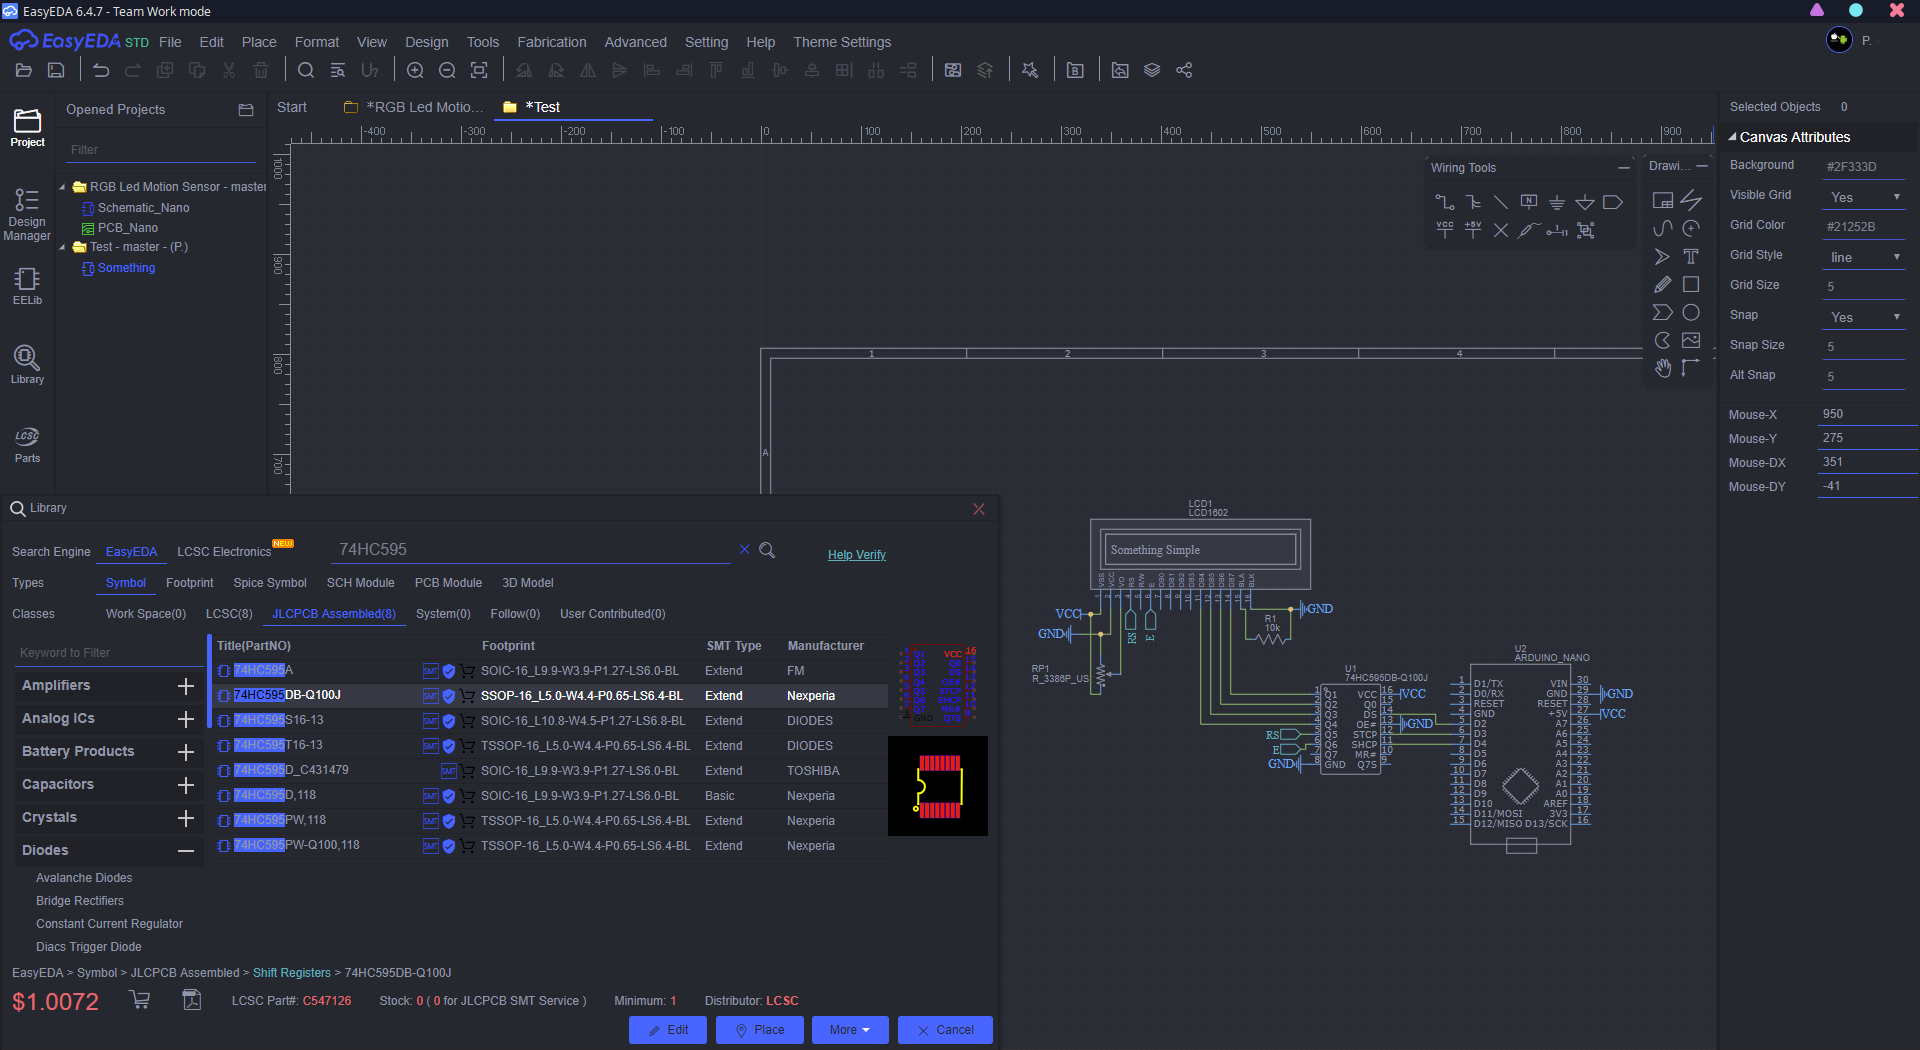
Task: Open the Visible Grid dropdown
Action: pyautogui.click(x=1864, y=197)
